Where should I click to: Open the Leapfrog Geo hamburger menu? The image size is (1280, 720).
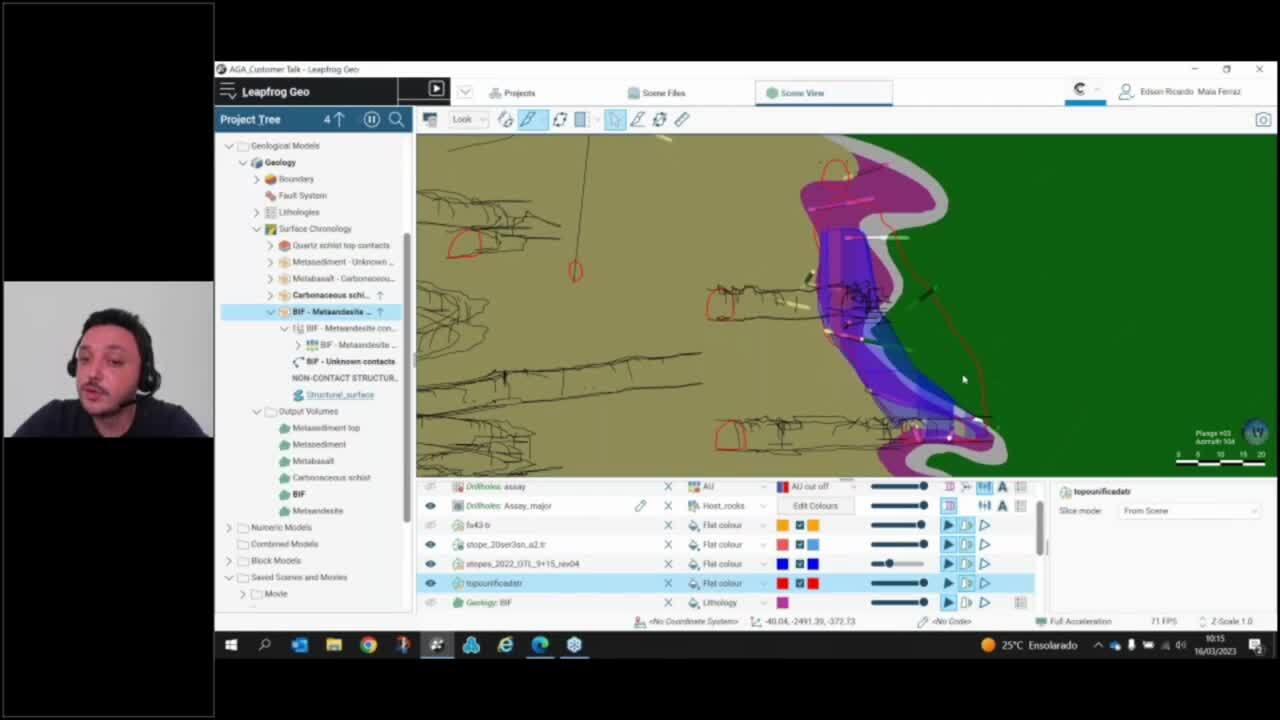pyautogui.click(x=228, y=91)
